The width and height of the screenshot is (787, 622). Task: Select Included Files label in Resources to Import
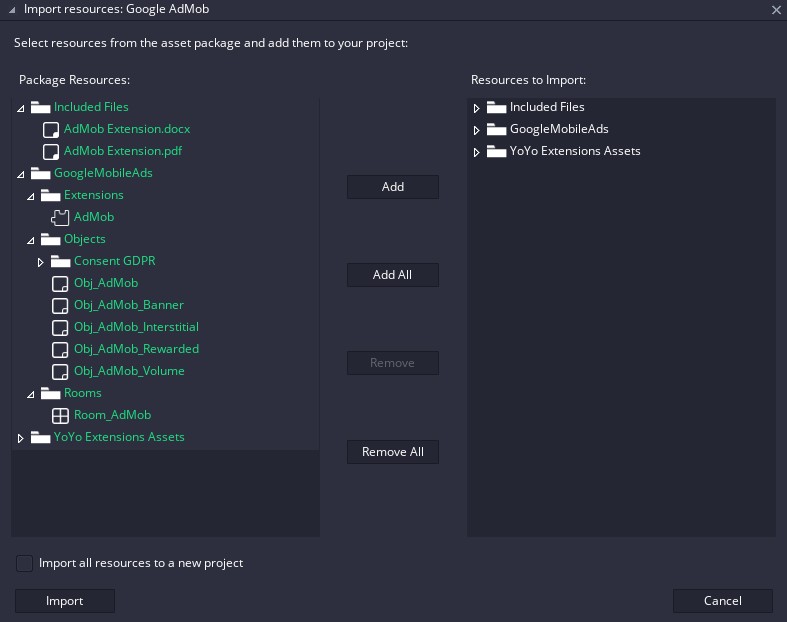tap(547, 107)
